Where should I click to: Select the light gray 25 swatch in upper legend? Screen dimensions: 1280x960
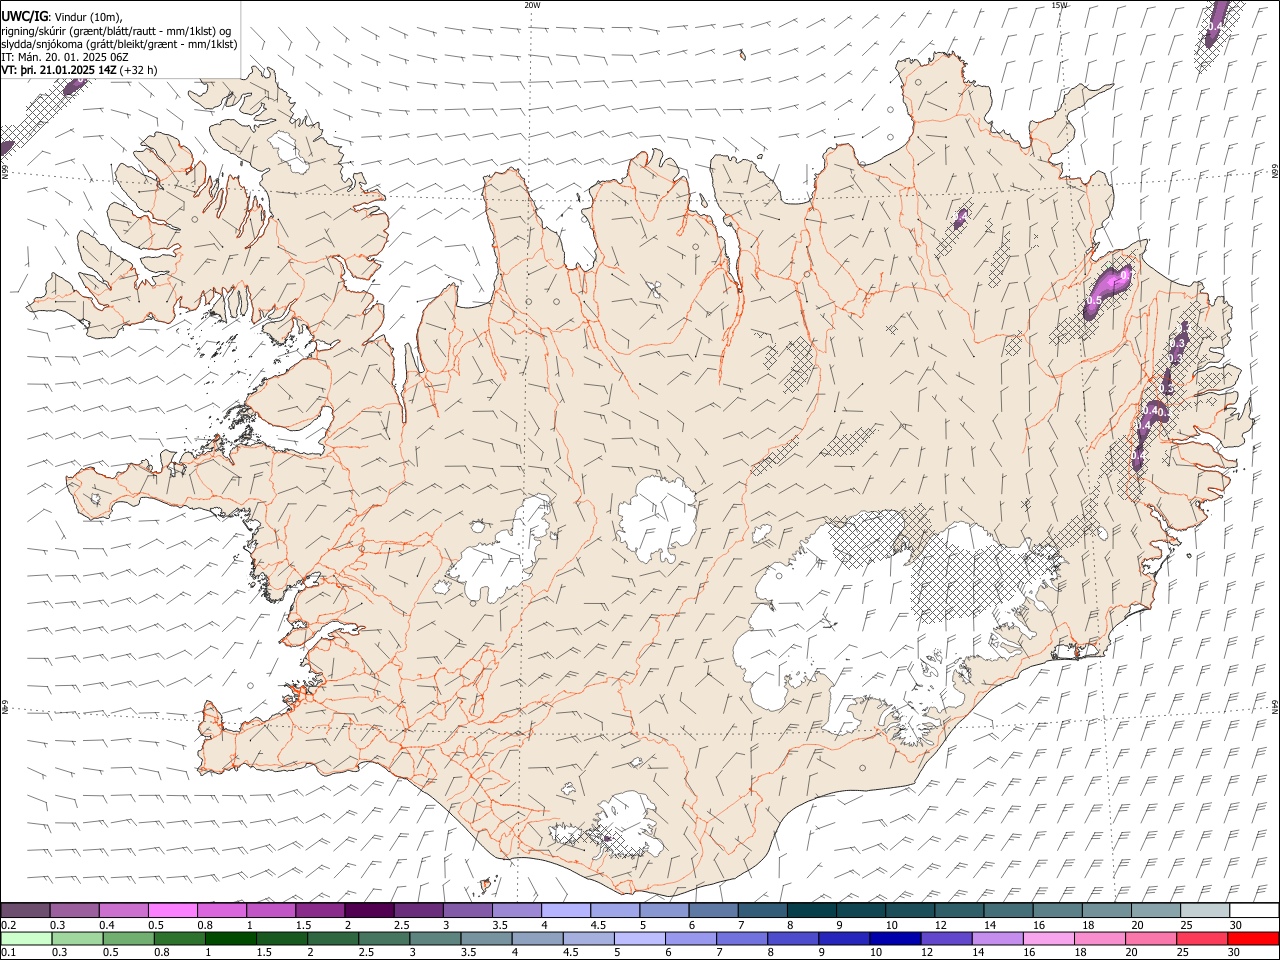click(1204, 910)
